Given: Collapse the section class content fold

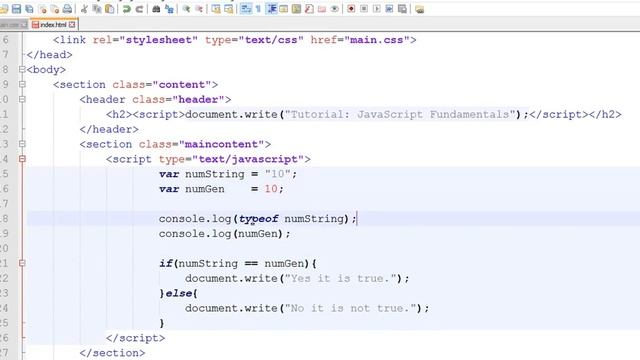Looking at the screenshot, I should pos(22,84).
